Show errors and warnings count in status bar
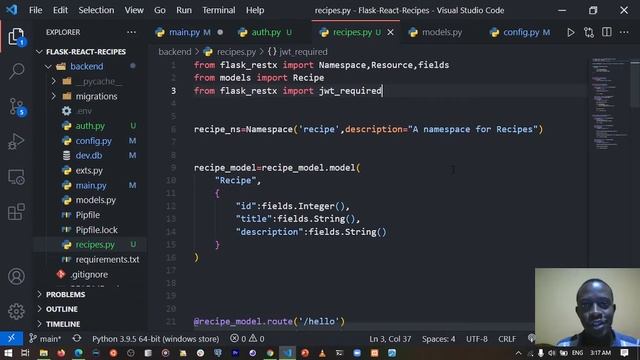The width and height of the screenshot is (640, 360). pos(247,339)
